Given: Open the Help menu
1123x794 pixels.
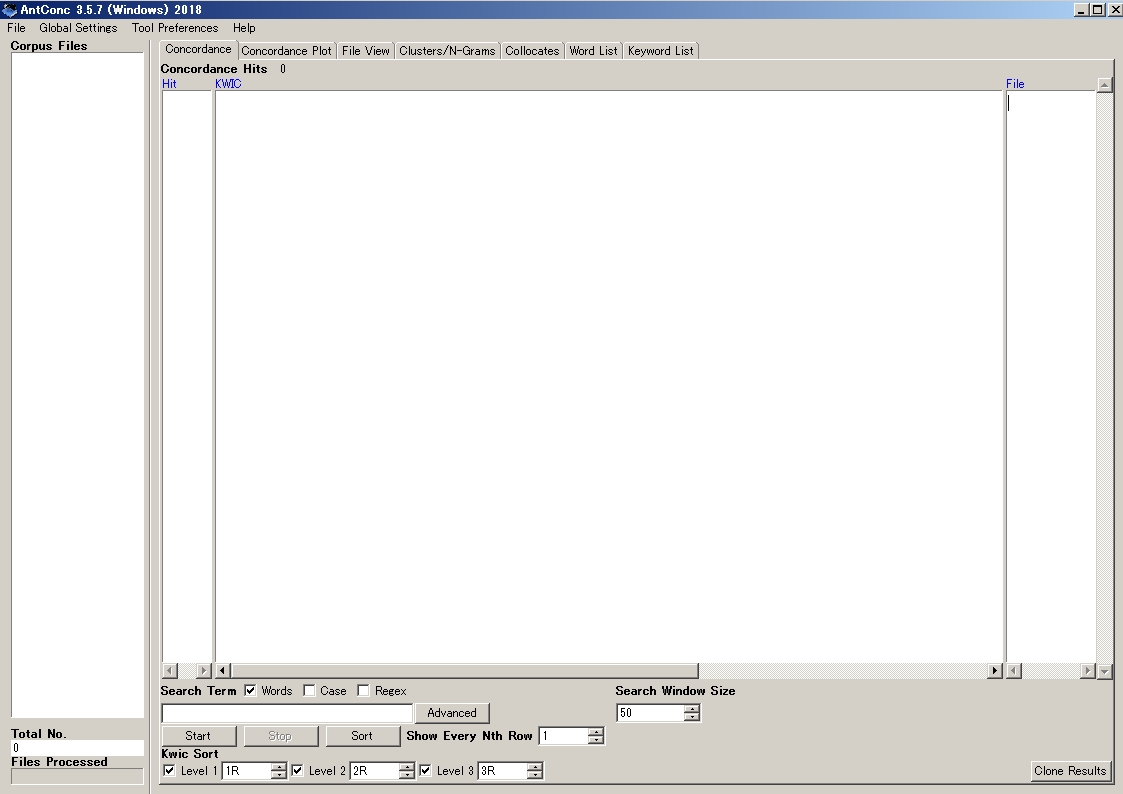Looking at the screenshot, I should [243, 28].
